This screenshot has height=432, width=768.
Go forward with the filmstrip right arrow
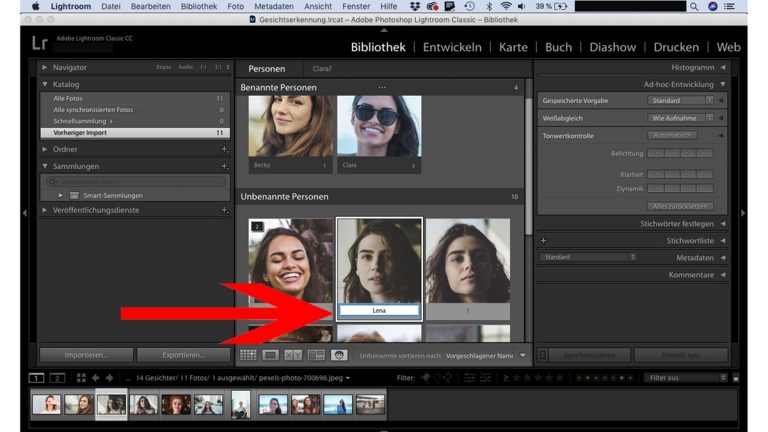109,378
